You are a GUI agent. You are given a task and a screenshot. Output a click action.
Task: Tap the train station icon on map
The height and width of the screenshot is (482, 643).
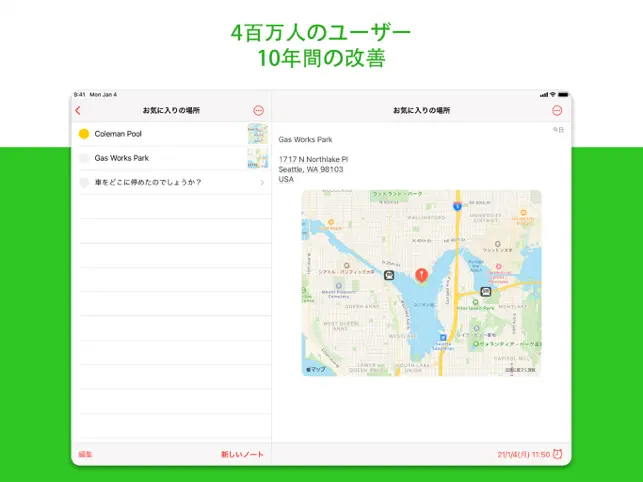pyautogui.click(x=389, y=275)
